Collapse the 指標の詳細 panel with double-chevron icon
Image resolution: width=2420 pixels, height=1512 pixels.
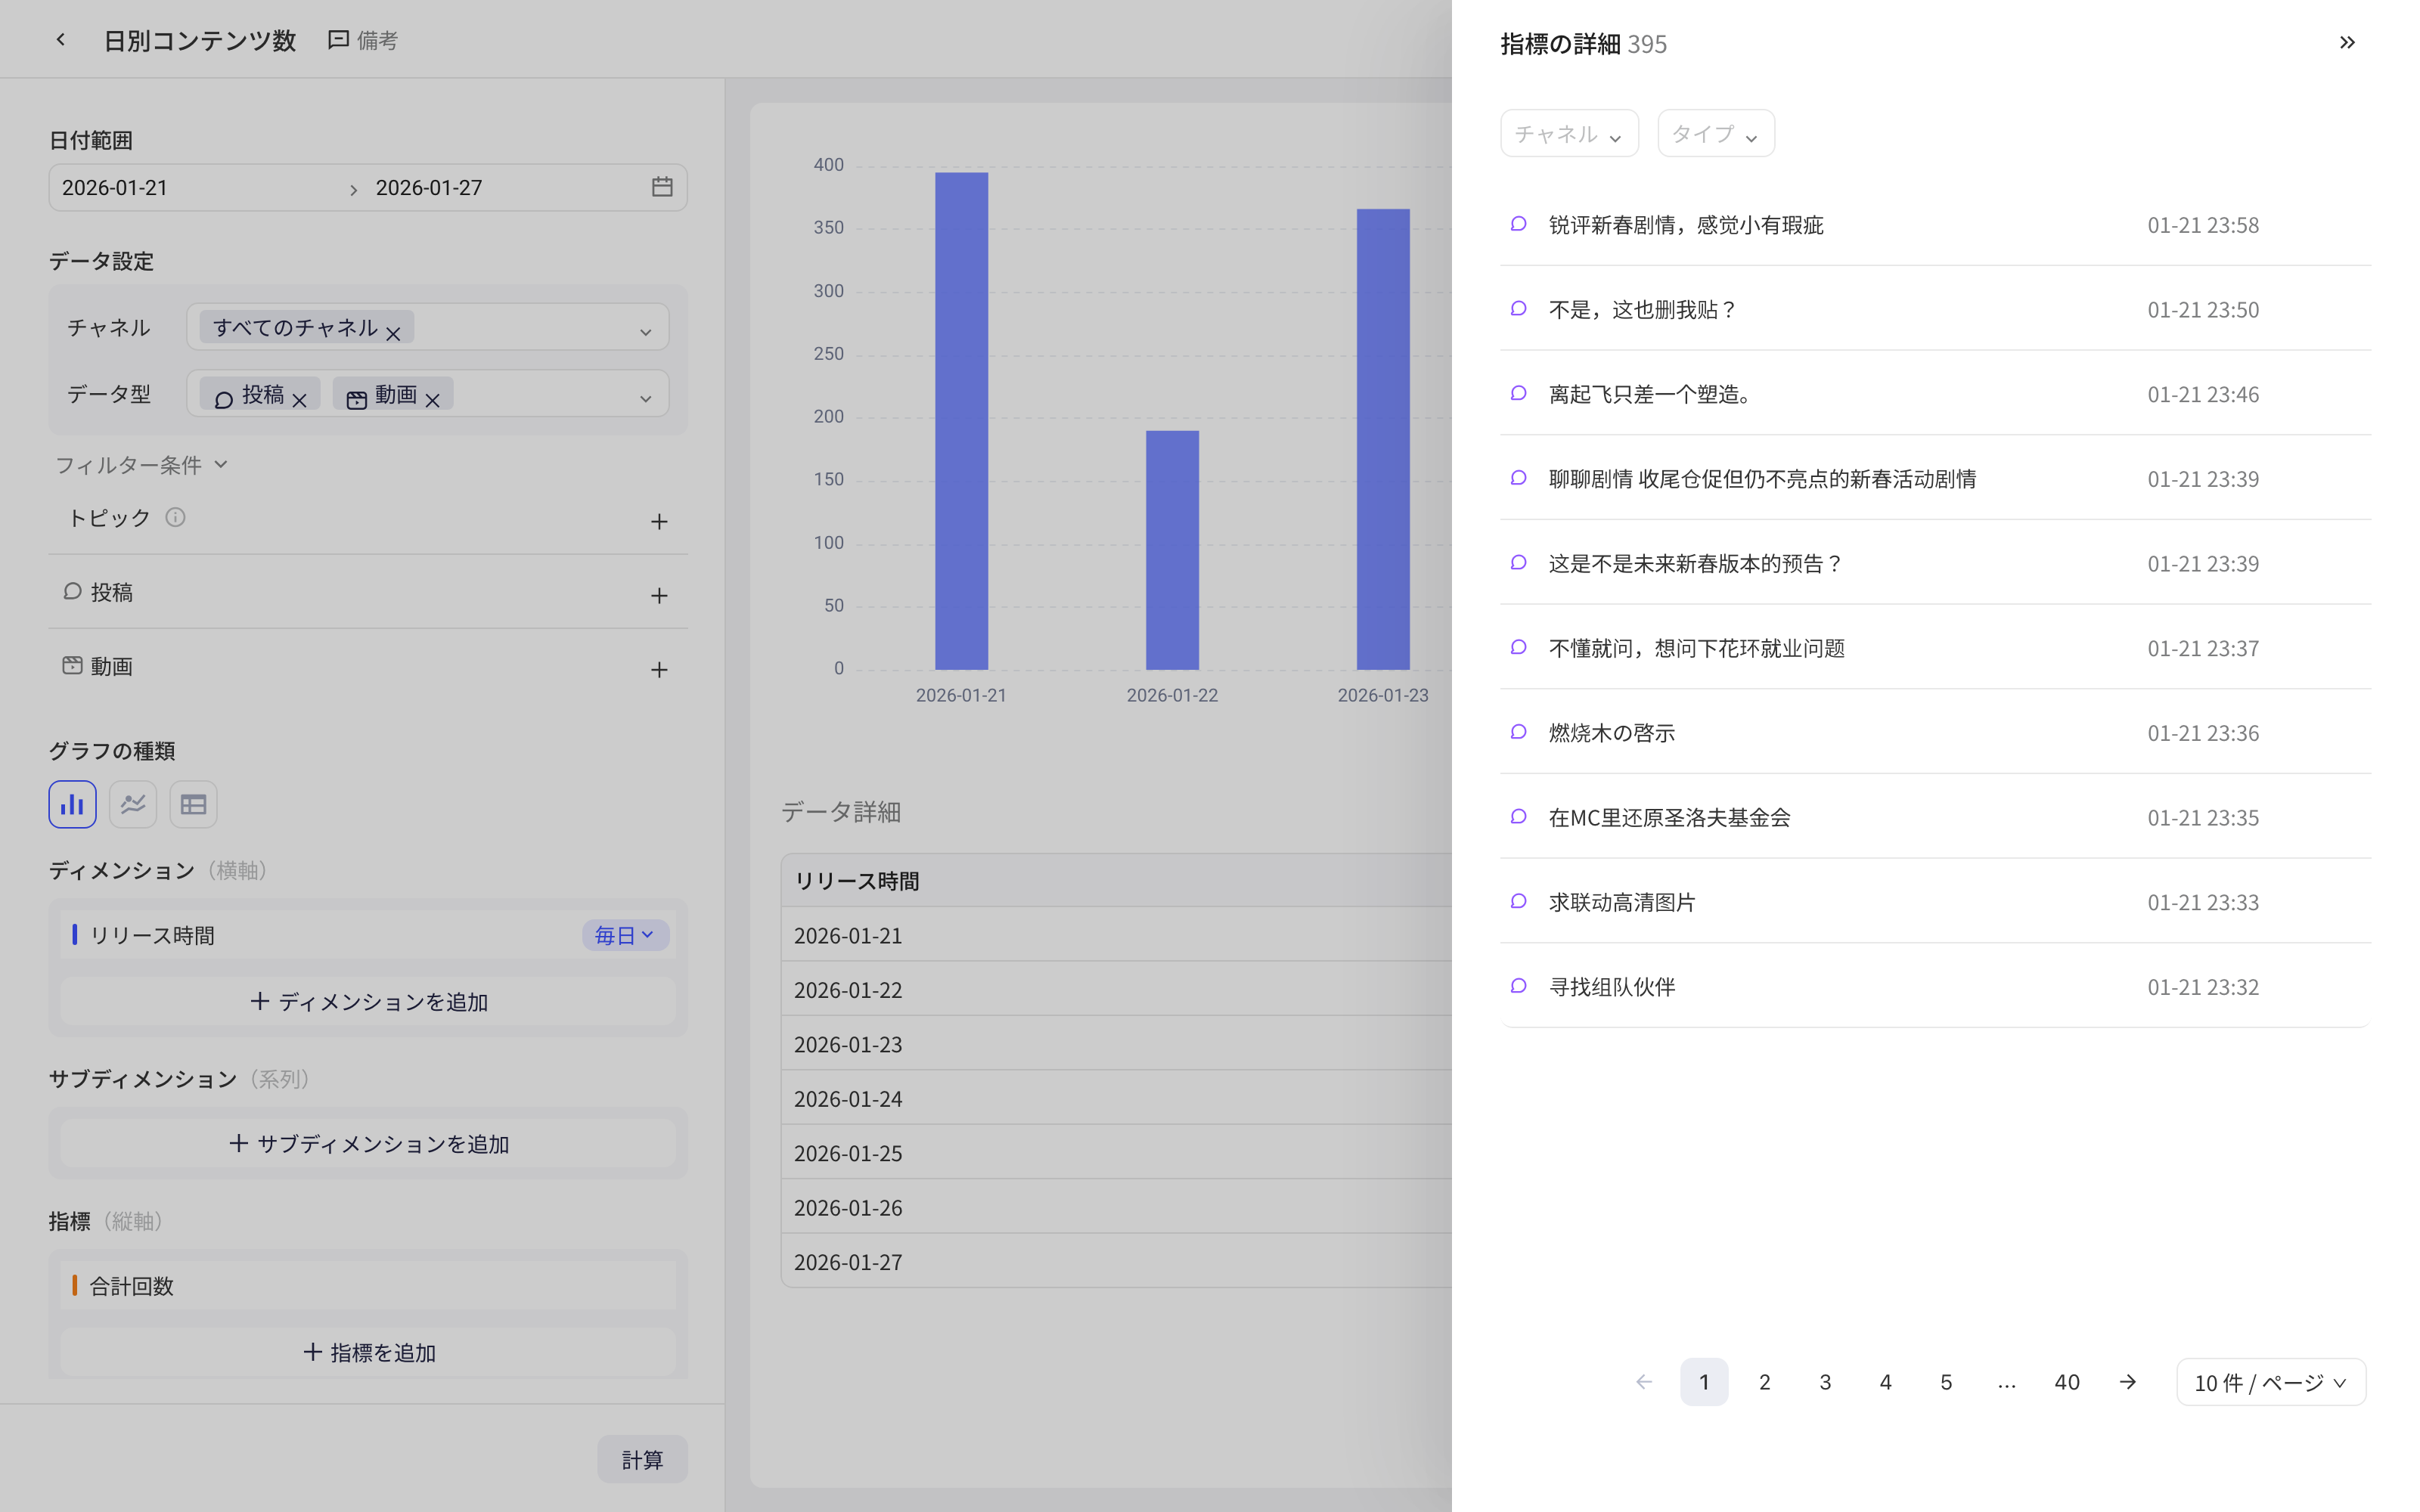tap(2347, 42)
